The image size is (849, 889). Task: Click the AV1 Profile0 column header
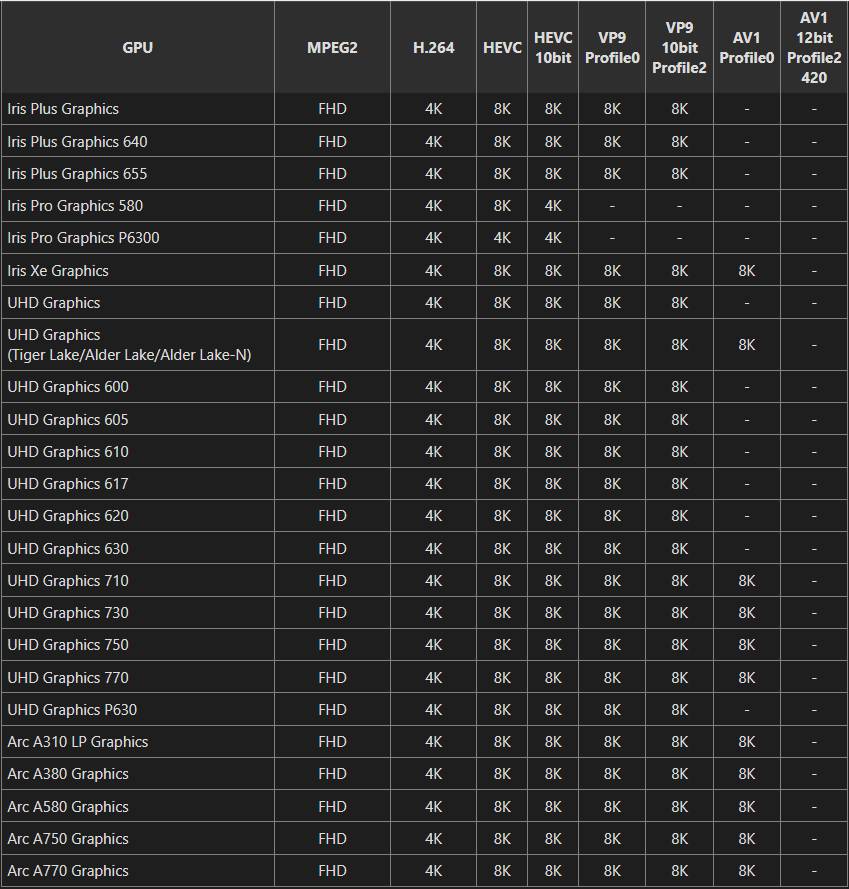[x=746, y=48]
